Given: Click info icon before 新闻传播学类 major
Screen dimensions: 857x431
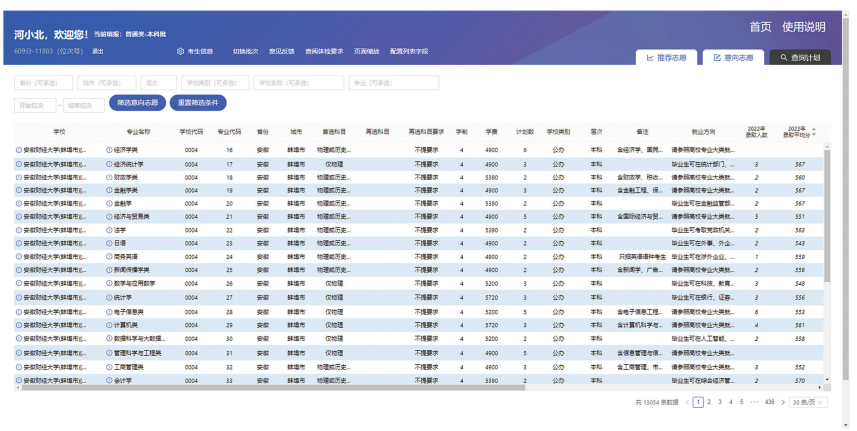Looking at the screenshot, I should pos(109,270).
